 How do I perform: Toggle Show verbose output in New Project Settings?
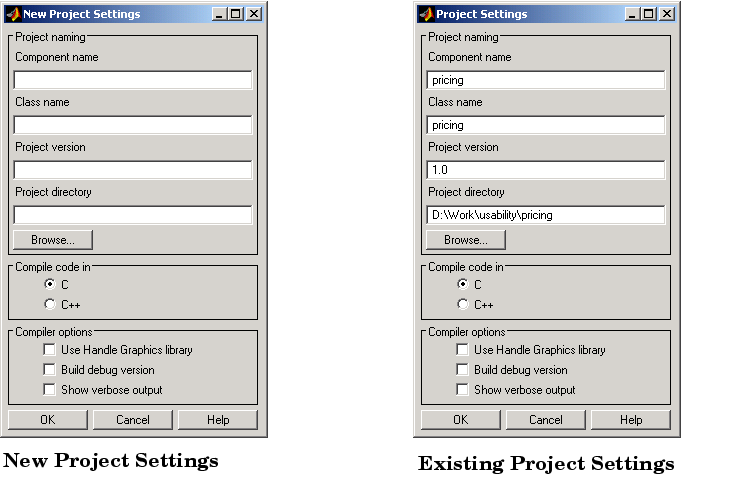49,389
